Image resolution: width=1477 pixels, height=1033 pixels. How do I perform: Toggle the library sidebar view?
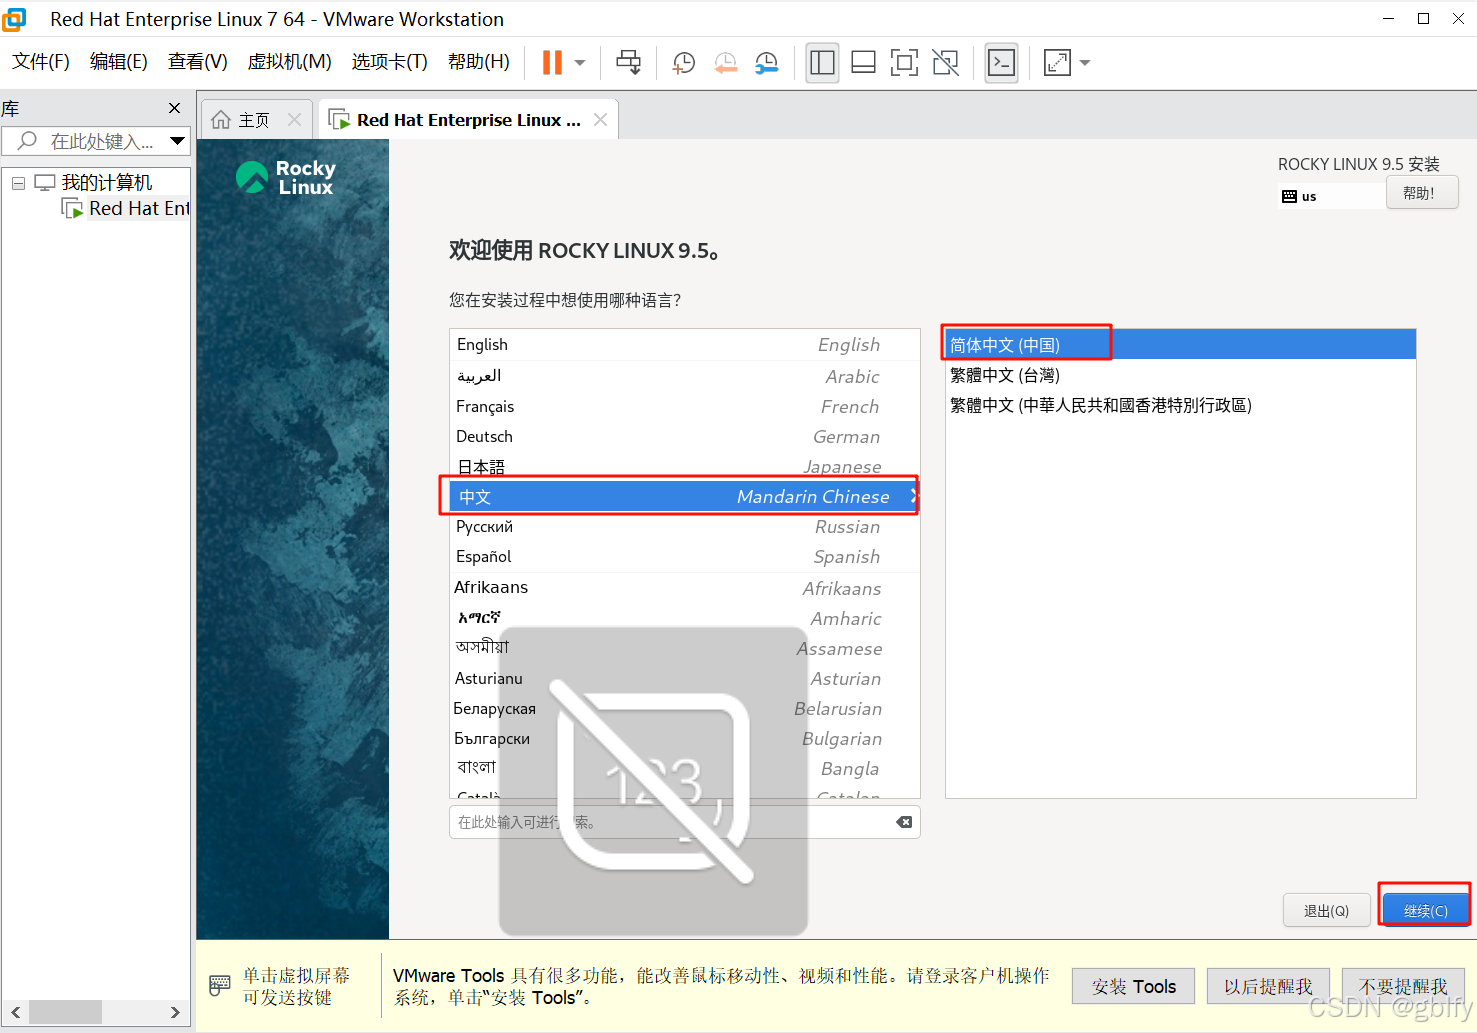pos(822,62)
